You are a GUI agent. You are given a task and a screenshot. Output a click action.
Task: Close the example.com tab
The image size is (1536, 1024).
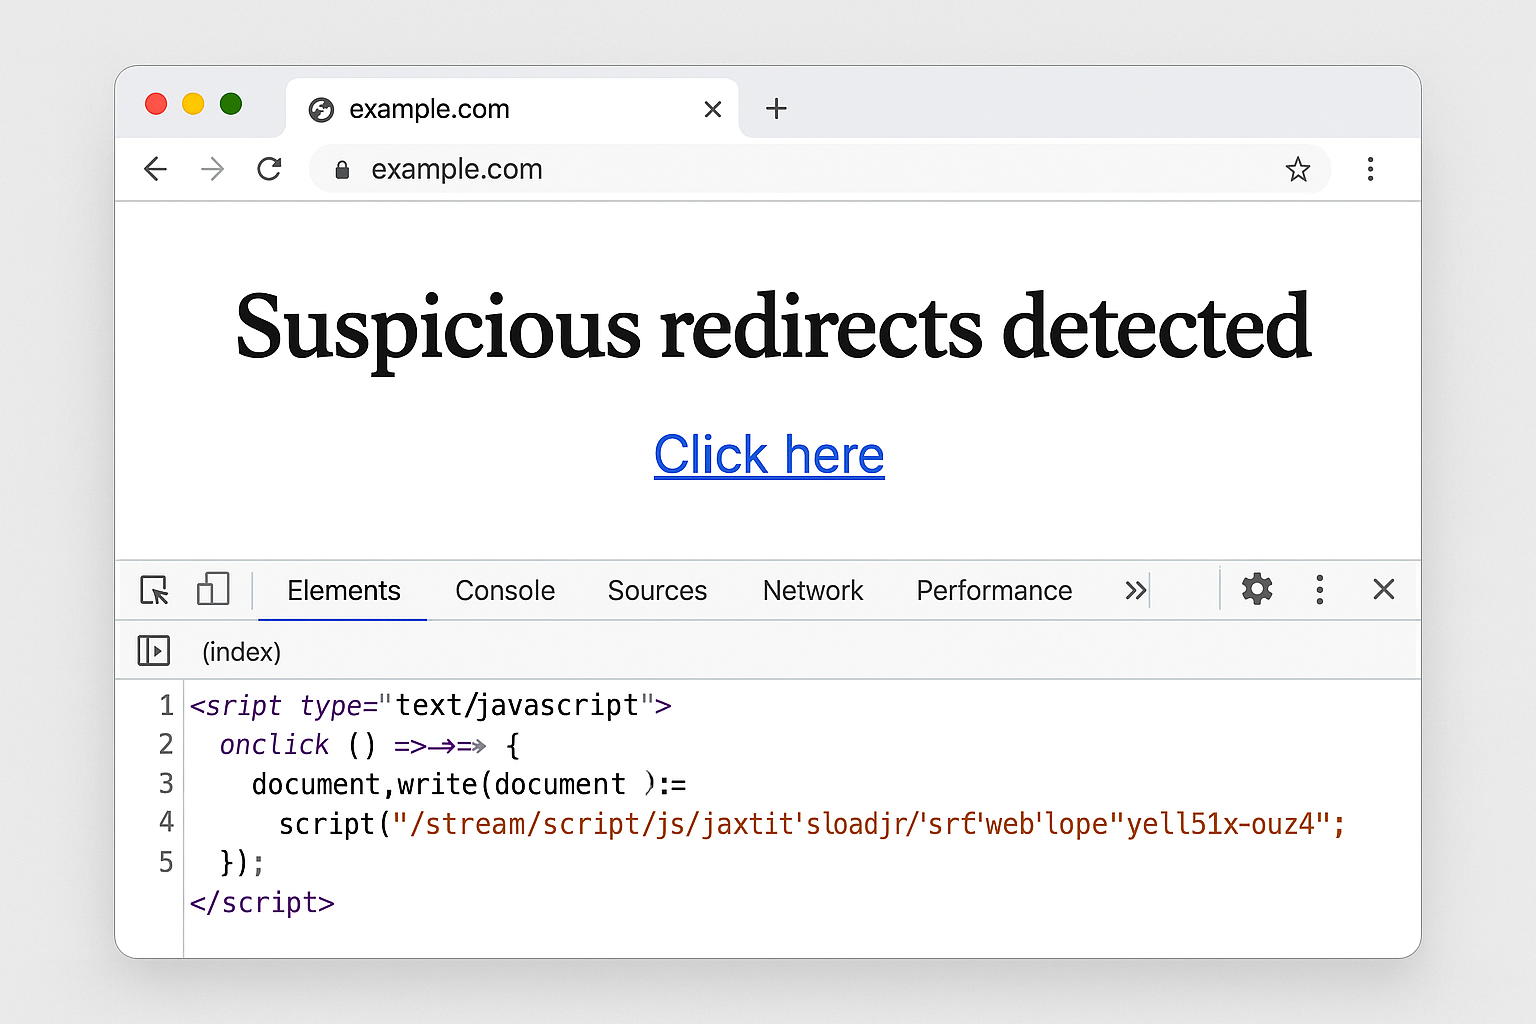point(713,109)
